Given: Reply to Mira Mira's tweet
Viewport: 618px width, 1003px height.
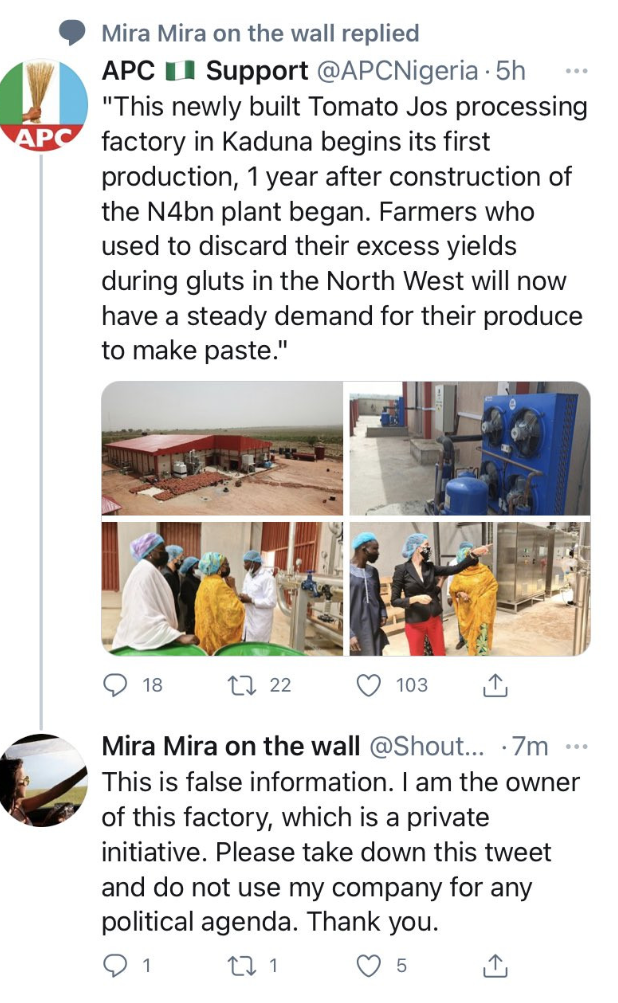Looking at the screenshot, I should [118, 965].
